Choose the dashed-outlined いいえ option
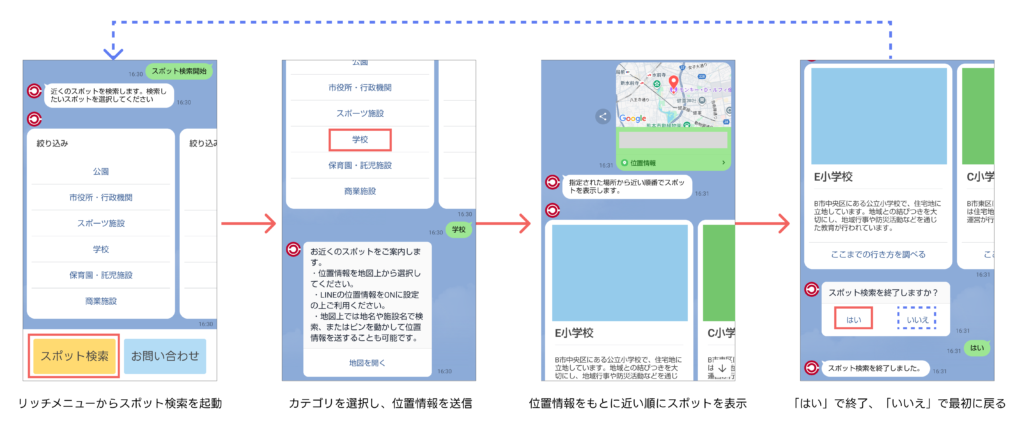The width and height of the screenshot is (1024, 425). point(918,319)
